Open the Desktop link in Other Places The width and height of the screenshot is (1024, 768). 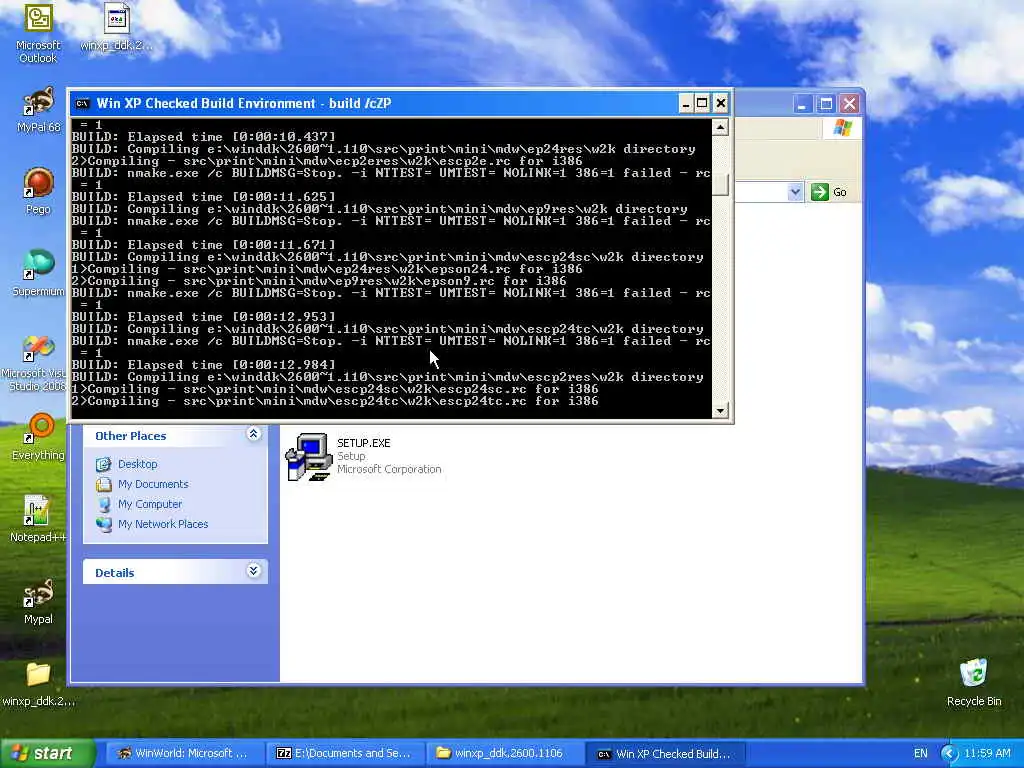138,464
